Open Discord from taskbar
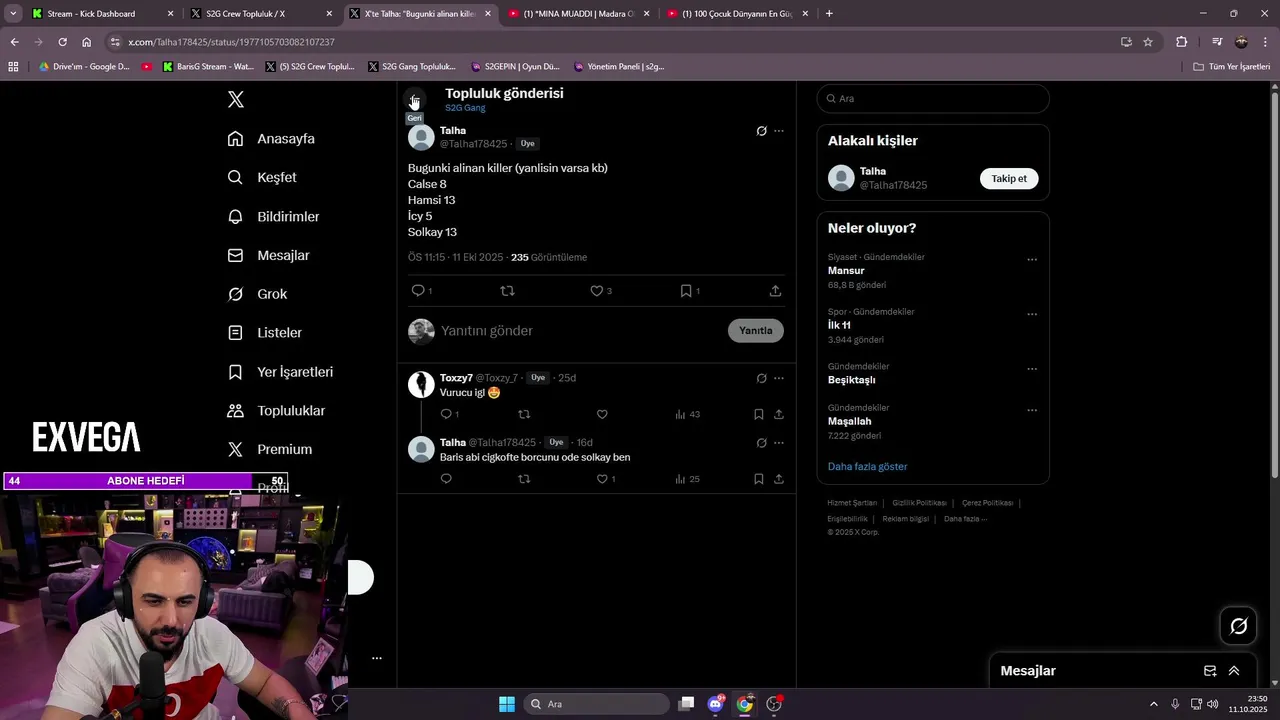Image resolution: width=1280 pixels, height=720 pixels. (x=715, y=704)
